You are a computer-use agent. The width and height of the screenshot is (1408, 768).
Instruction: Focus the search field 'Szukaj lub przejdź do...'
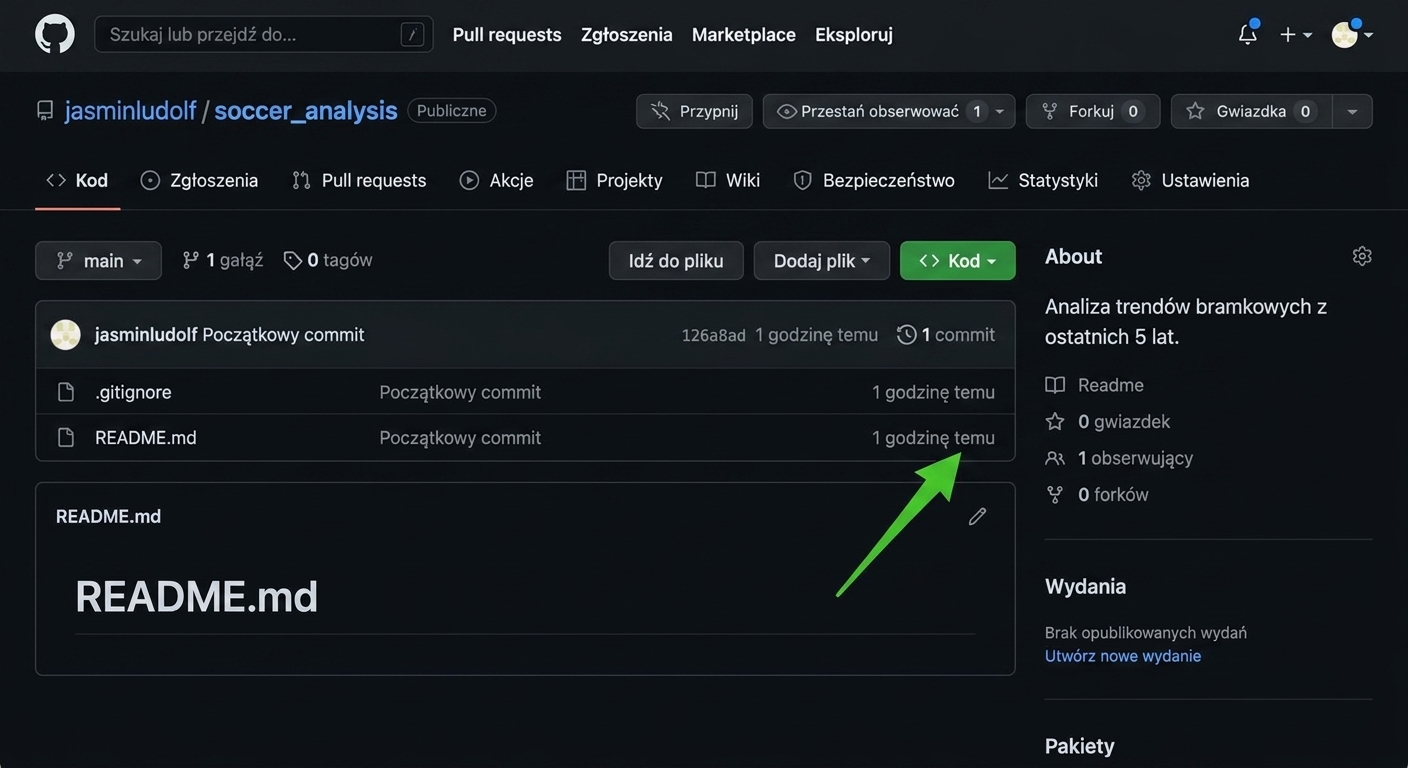click(x=264, y=34)
